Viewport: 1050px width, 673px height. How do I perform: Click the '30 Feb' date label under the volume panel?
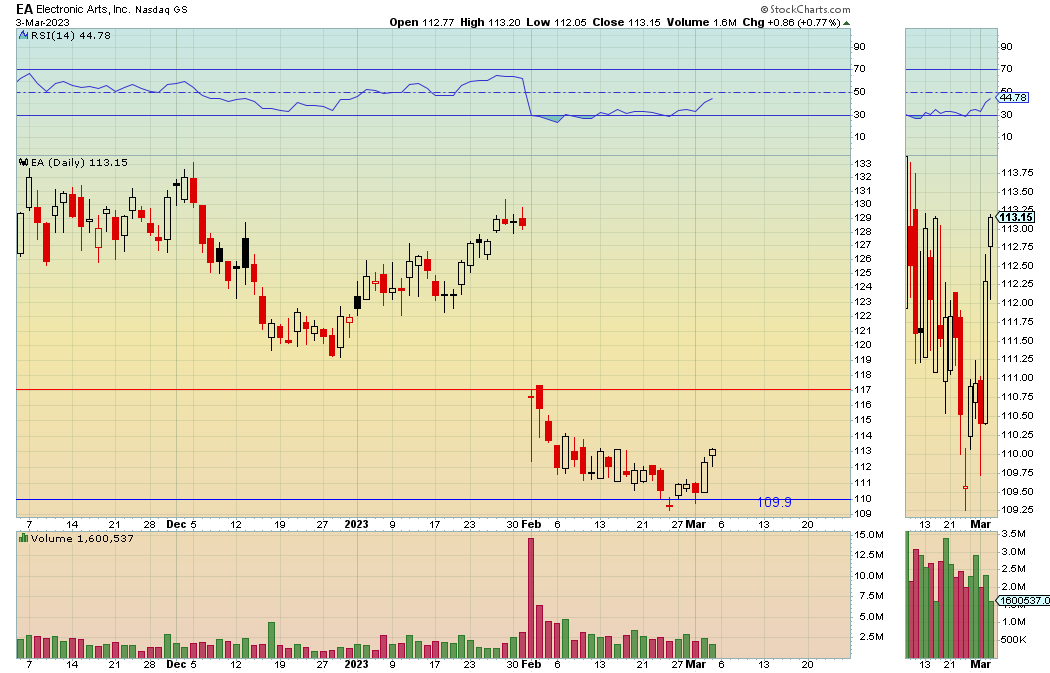[524, 664]
